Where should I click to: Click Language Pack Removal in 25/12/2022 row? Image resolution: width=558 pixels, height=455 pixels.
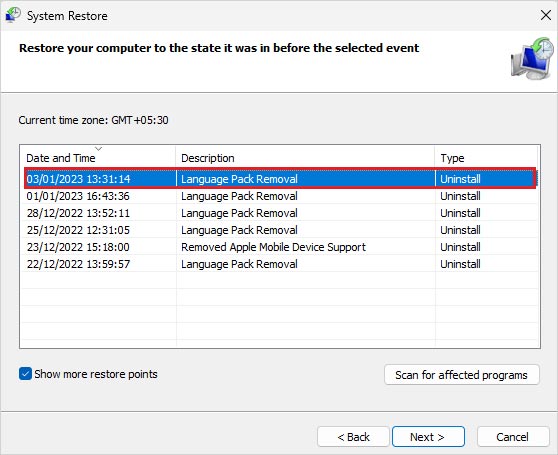point(239,230)
